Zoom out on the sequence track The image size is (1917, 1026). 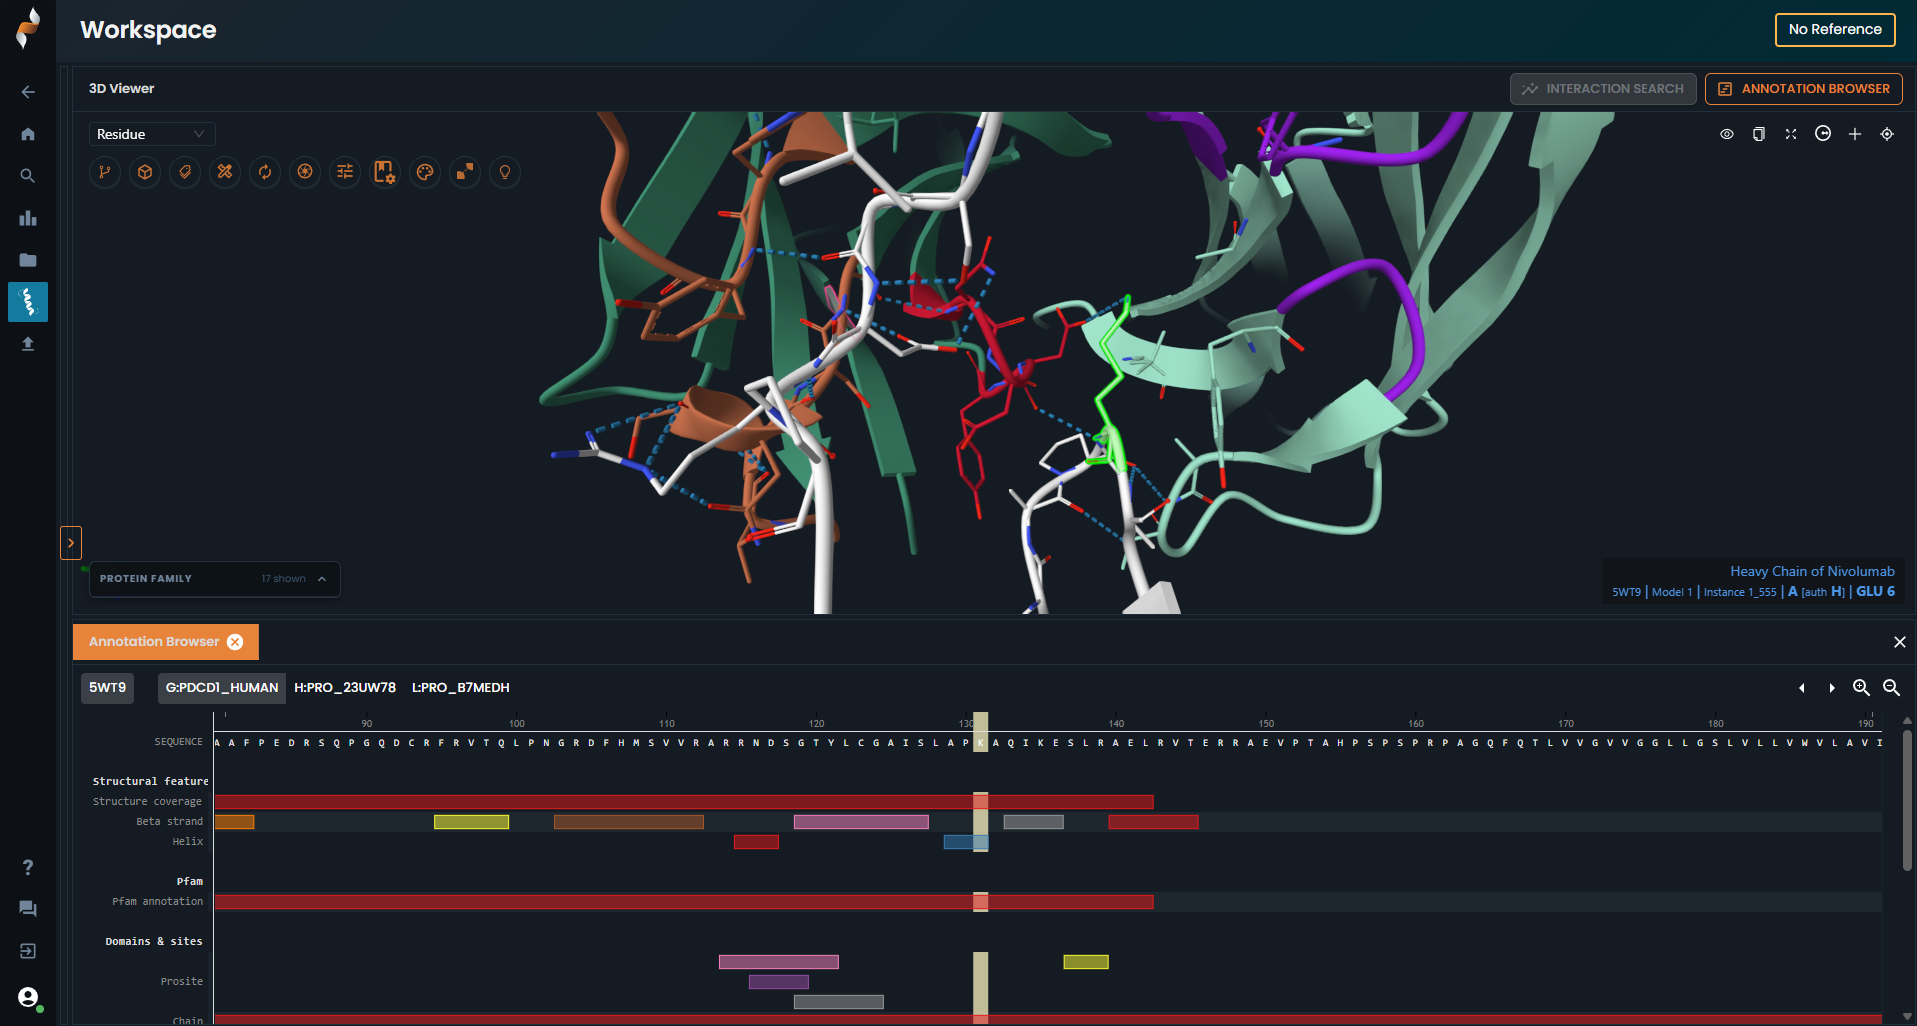pos(1891,688)
